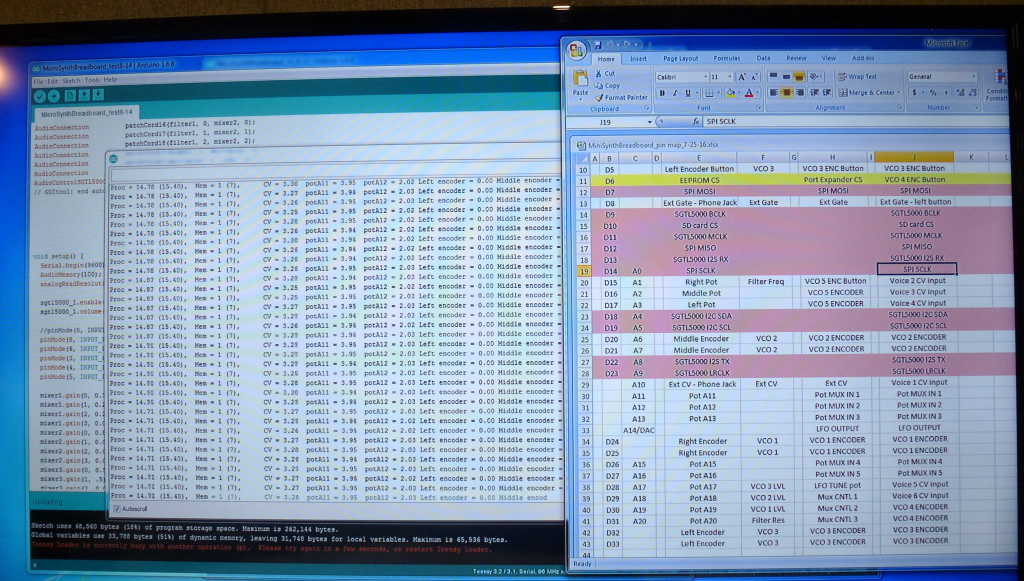Click Copy in the Clipboard group
The image size is (1024, 581).
coord(607,86)
